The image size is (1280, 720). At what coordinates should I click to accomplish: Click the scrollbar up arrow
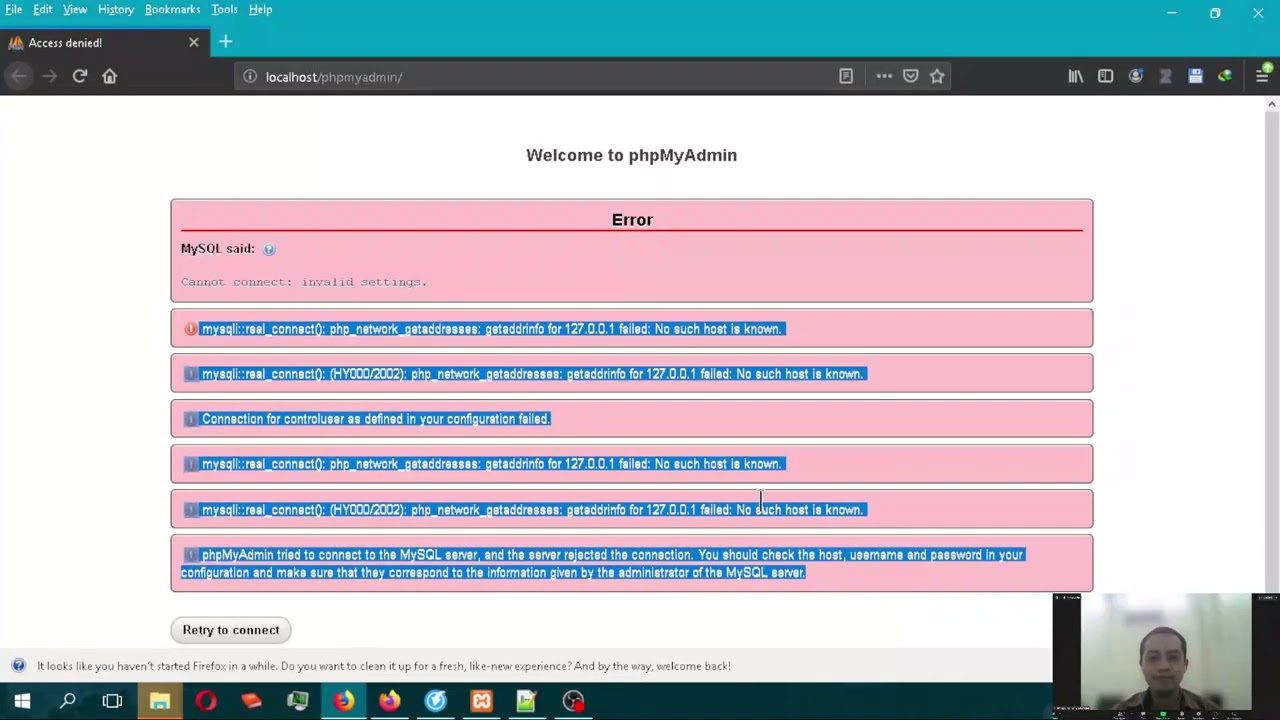pos(1272,104)
